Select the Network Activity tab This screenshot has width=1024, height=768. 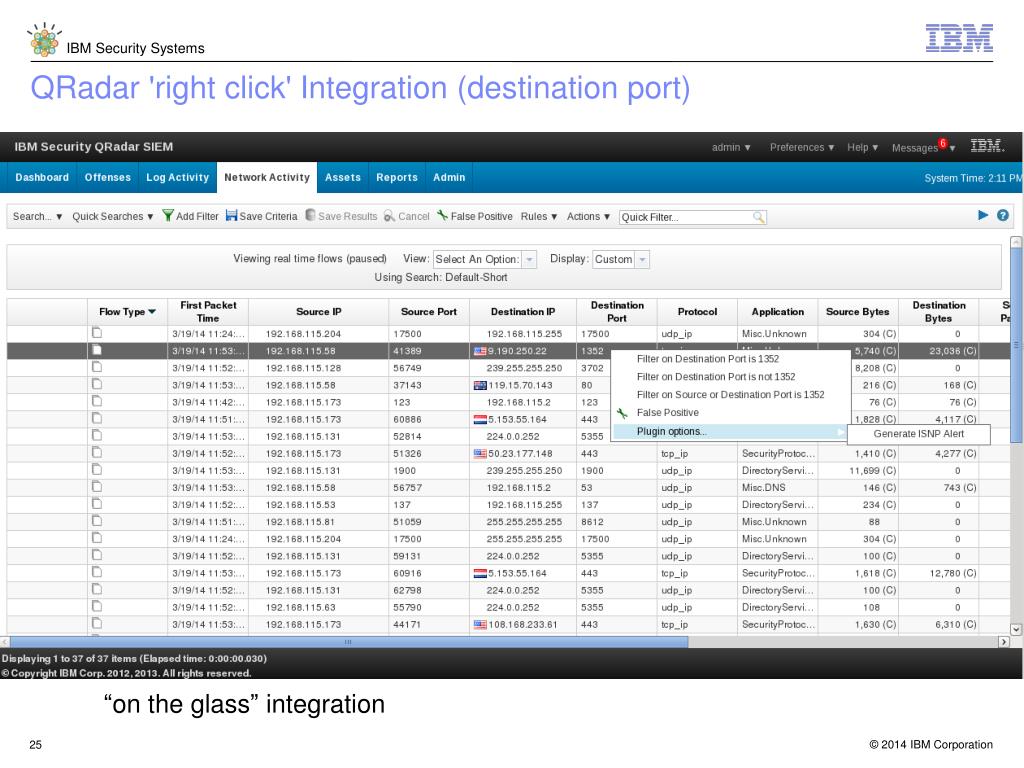pyautogui.click(x=267, y=178)
